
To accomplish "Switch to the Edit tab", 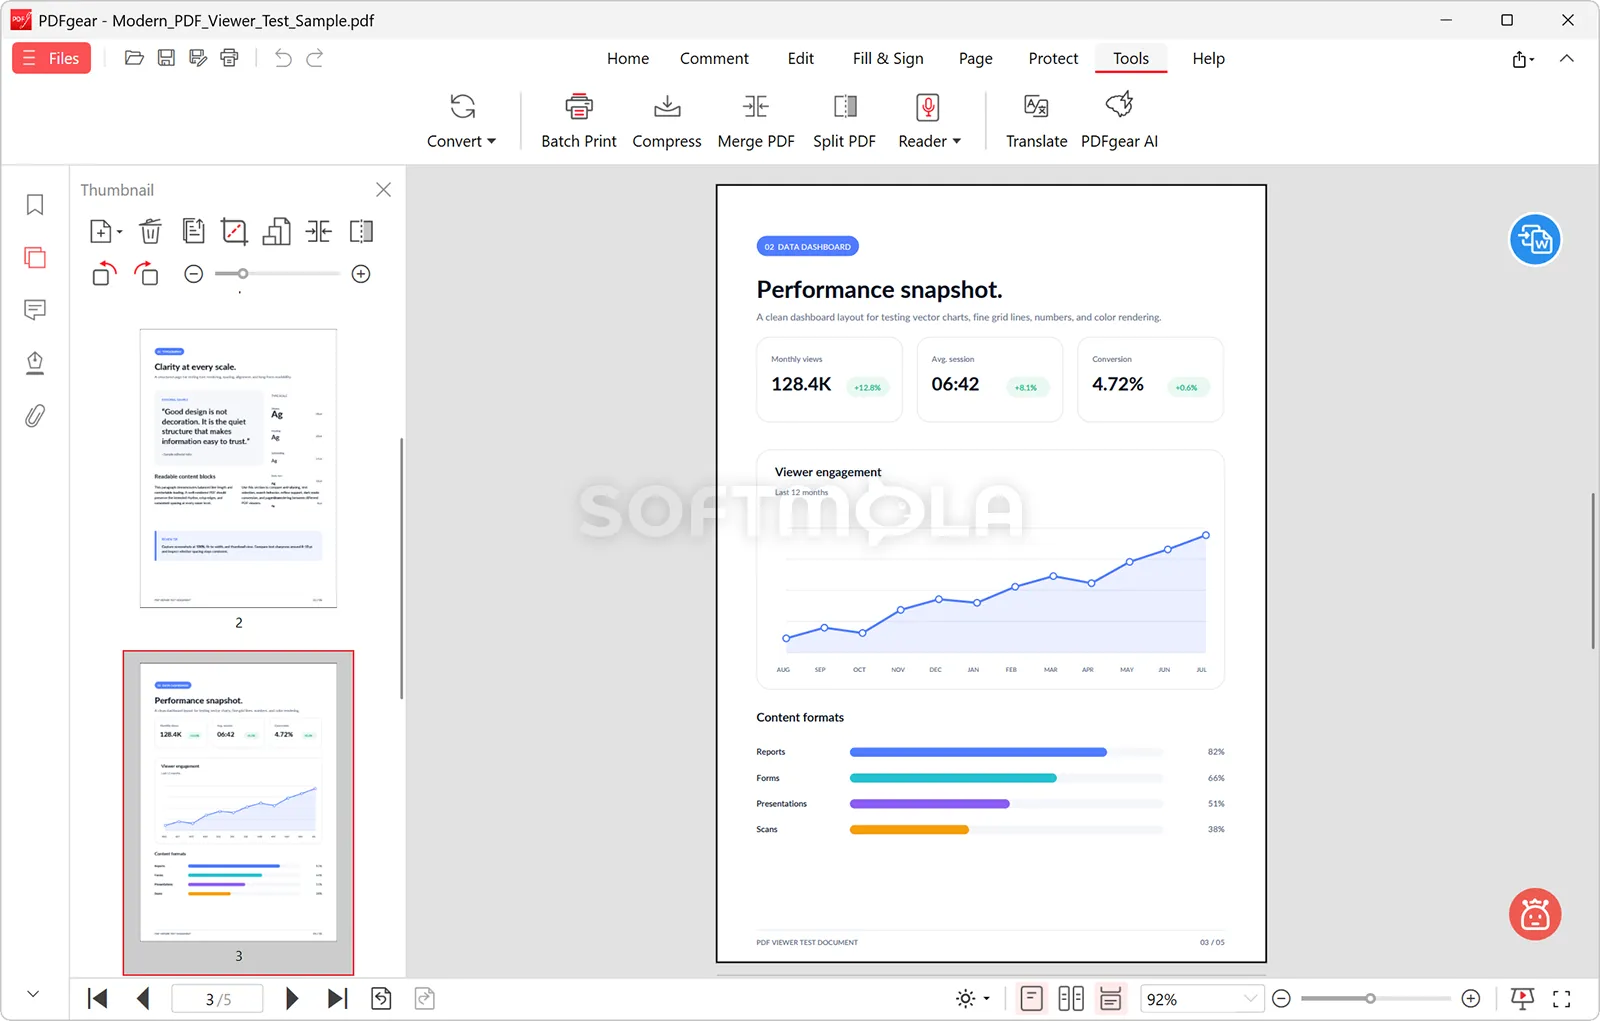I will [800, 58].
